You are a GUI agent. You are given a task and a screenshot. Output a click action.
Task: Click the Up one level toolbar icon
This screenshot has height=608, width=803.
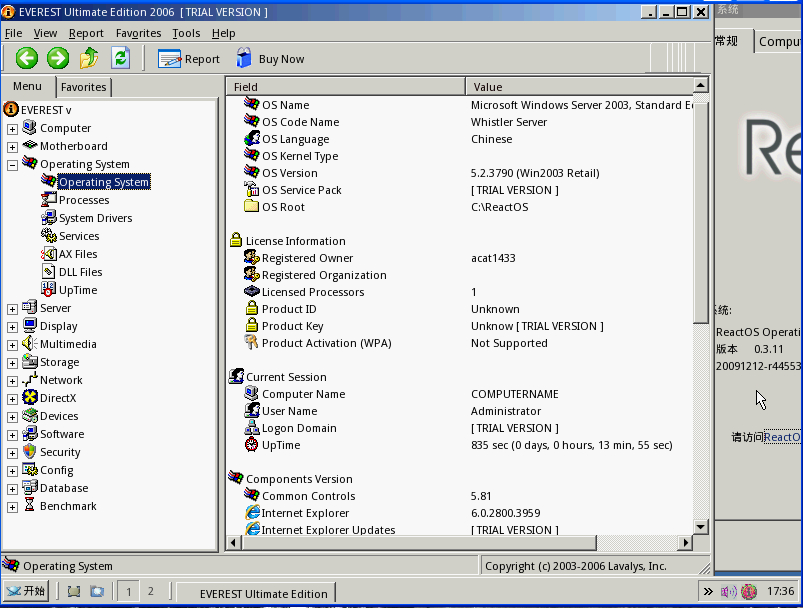(89, 58)
